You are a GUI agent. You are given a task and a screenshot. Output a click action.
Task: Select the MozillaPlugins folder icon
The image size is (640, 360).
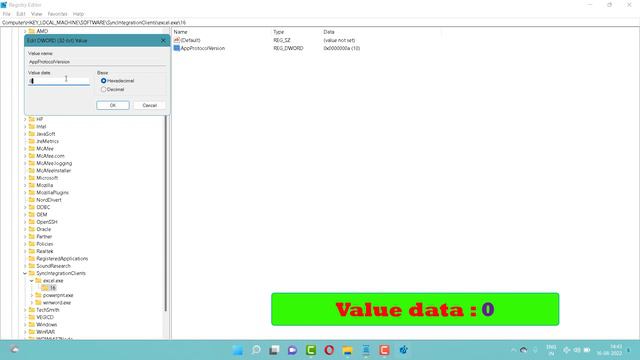coord(32,193)
